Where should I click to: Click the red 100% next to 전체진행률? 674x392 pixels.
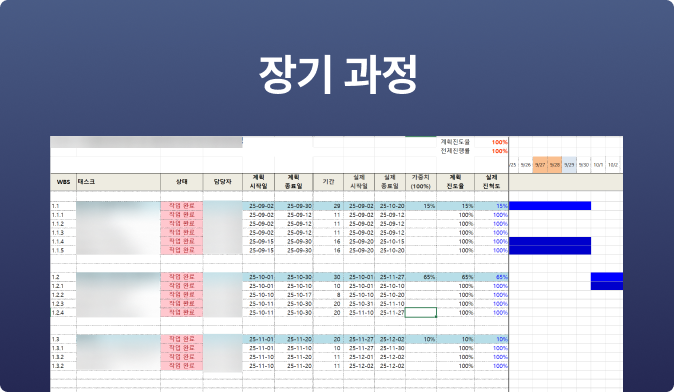coord(499,151)
